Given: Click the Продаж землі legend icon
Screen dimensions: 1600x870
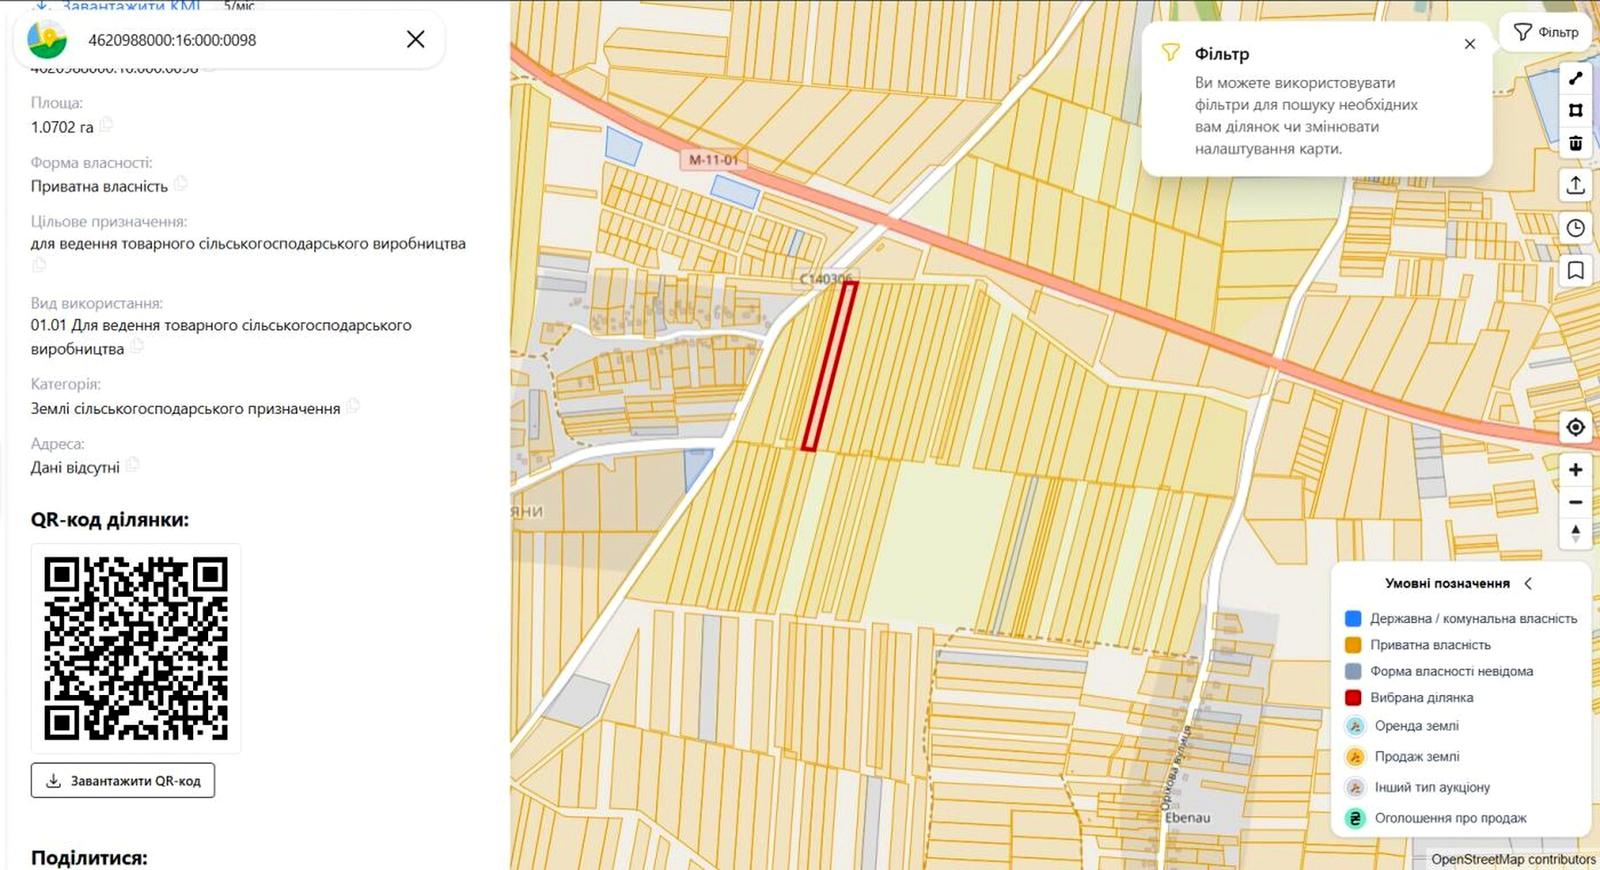Looking at the screenshot, I should click(x=1355, y=757).
